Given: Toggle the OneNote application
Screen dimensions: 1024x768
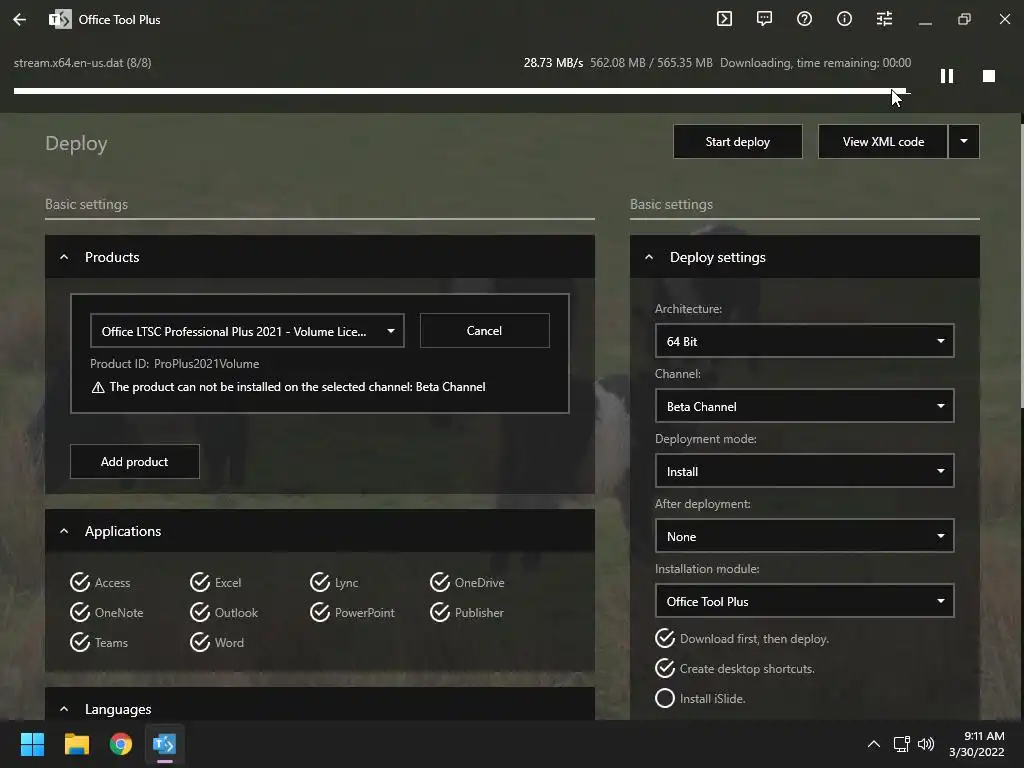Looking at the screenshot, I should pos(106,612).
